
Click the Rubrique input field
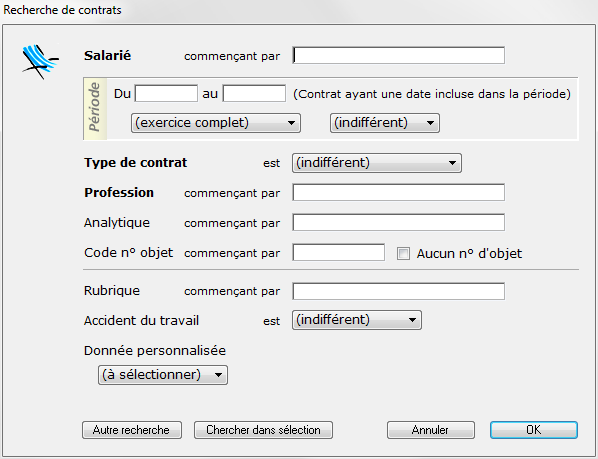(x=399, y=291)
